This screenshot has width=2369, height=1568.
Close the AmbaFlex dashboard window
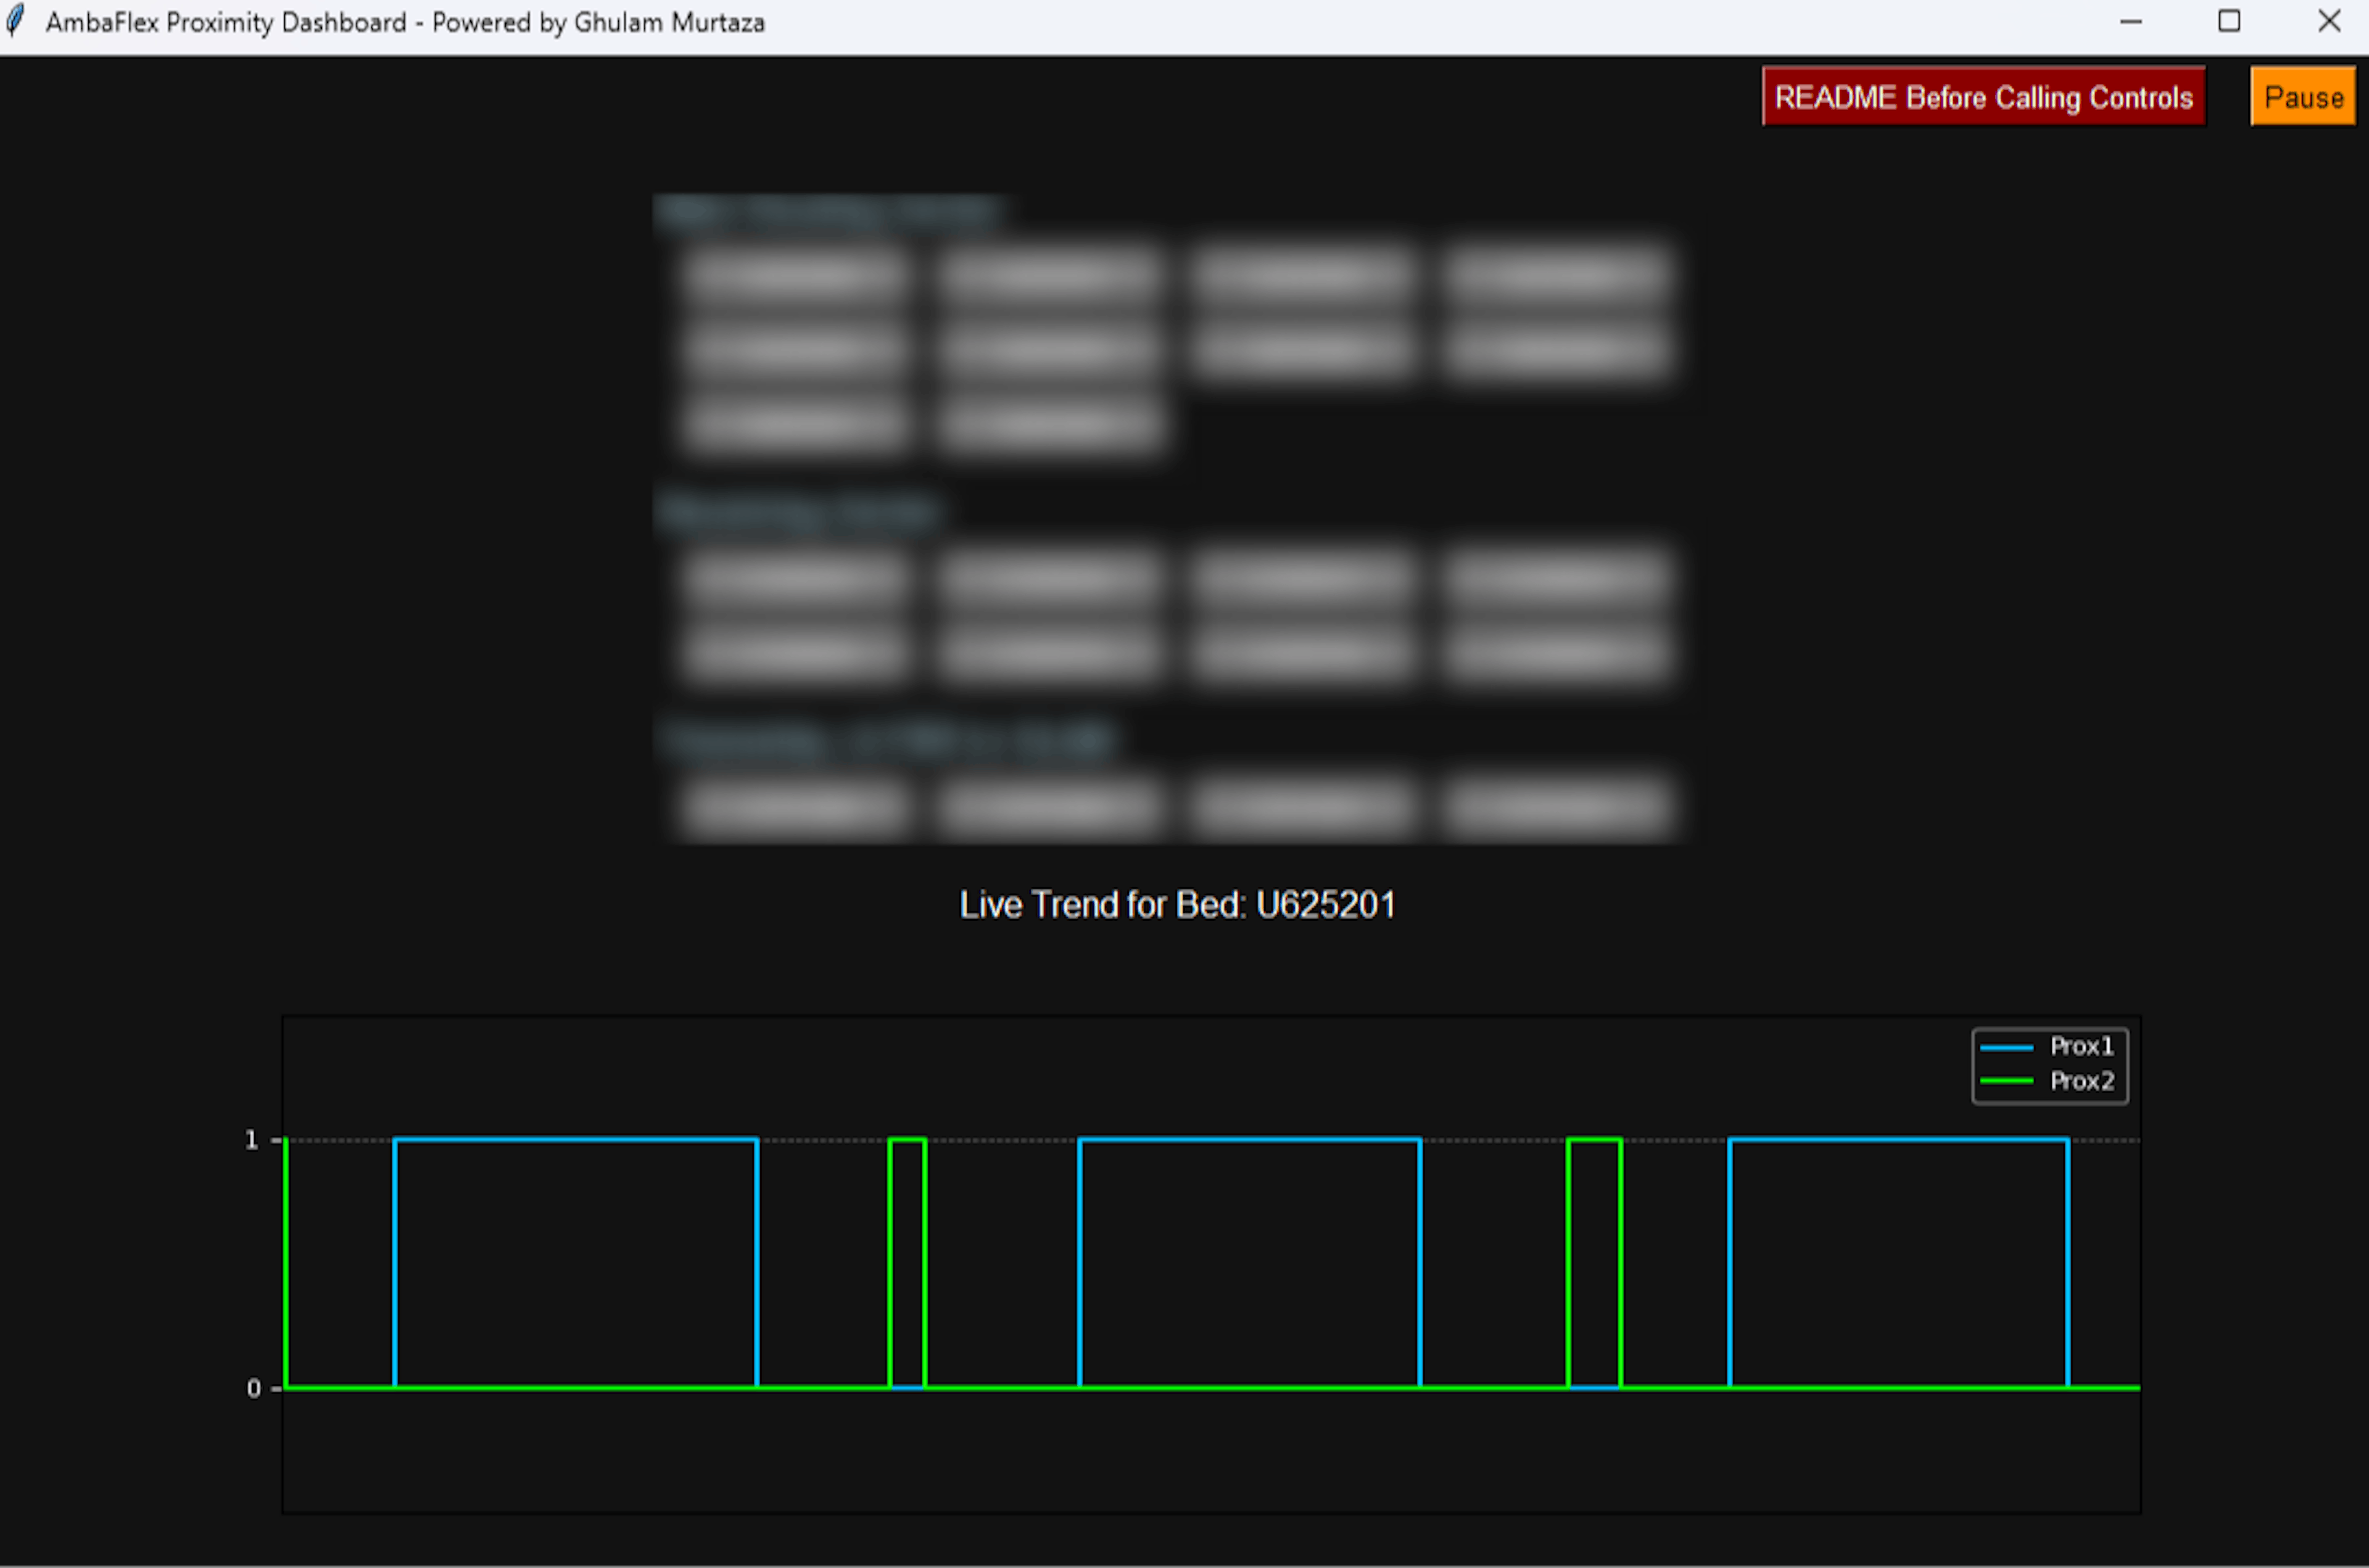pos(2329,21)
